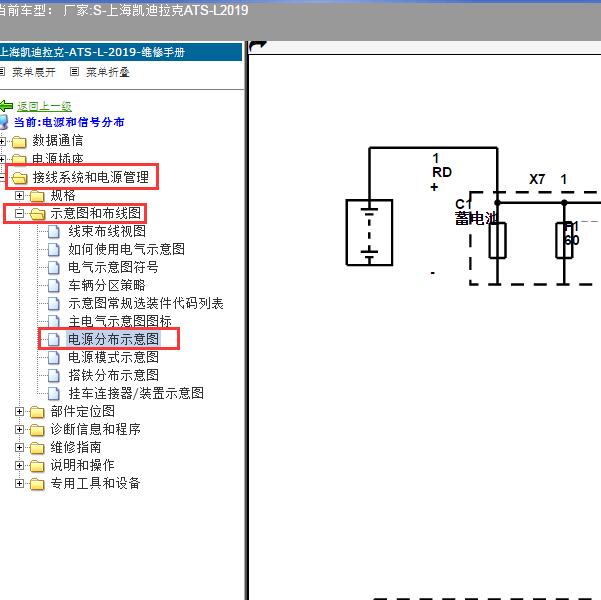
Task: Select 维修指南 folder label
Action: point(76,447)
